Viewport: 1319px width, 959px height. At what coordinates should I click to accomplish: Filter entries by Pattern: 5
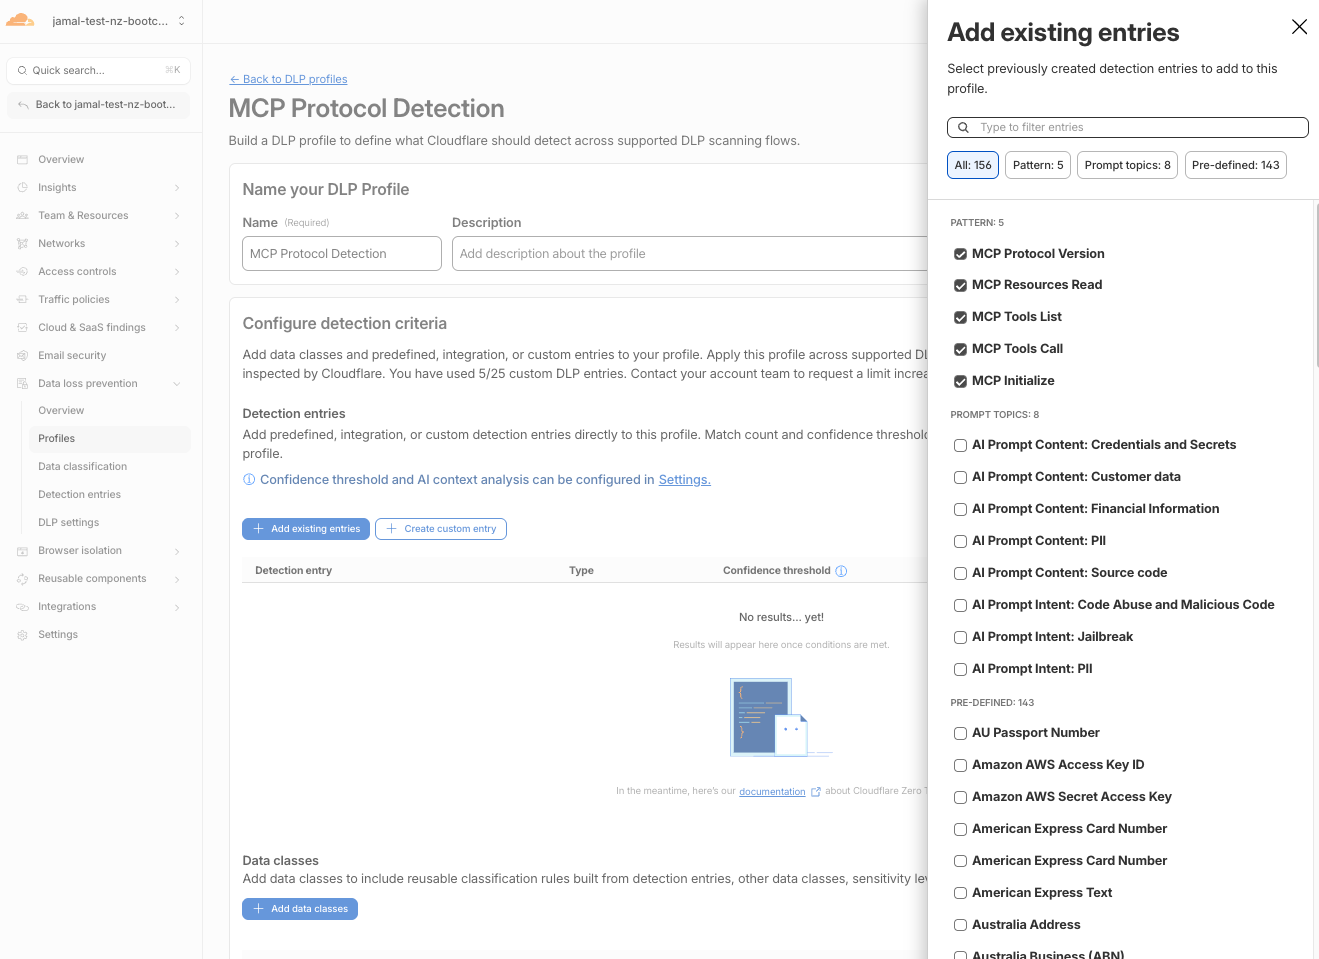[1038, 165]
